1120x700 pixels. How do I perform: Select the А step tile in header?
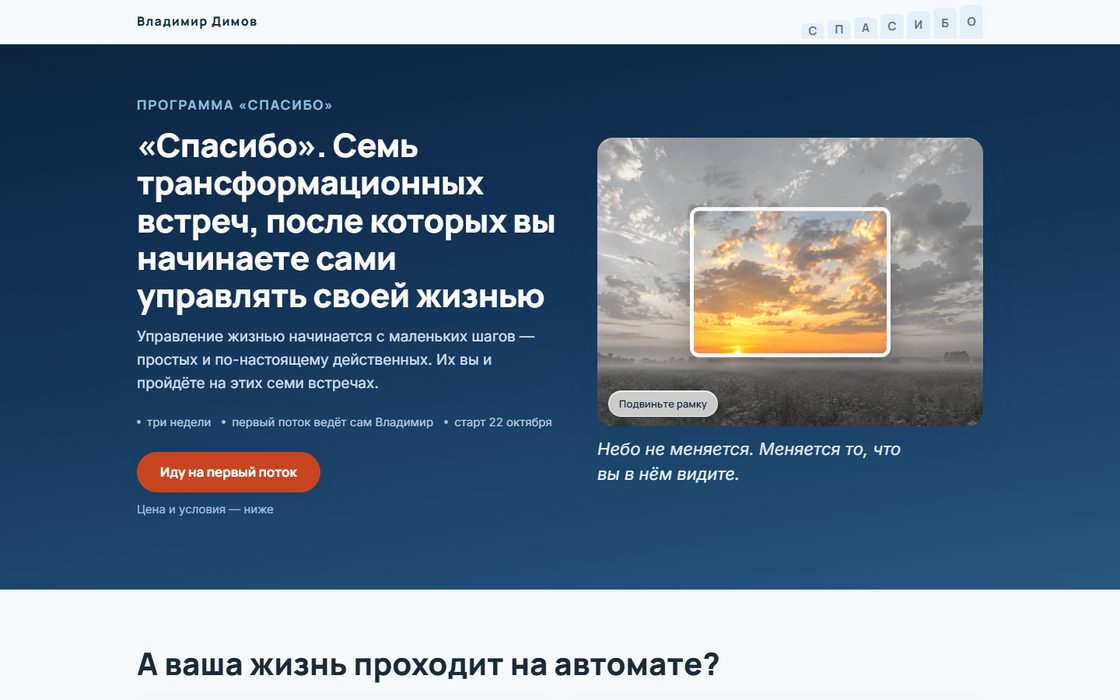pyautogui.click(x=865, y=28)
